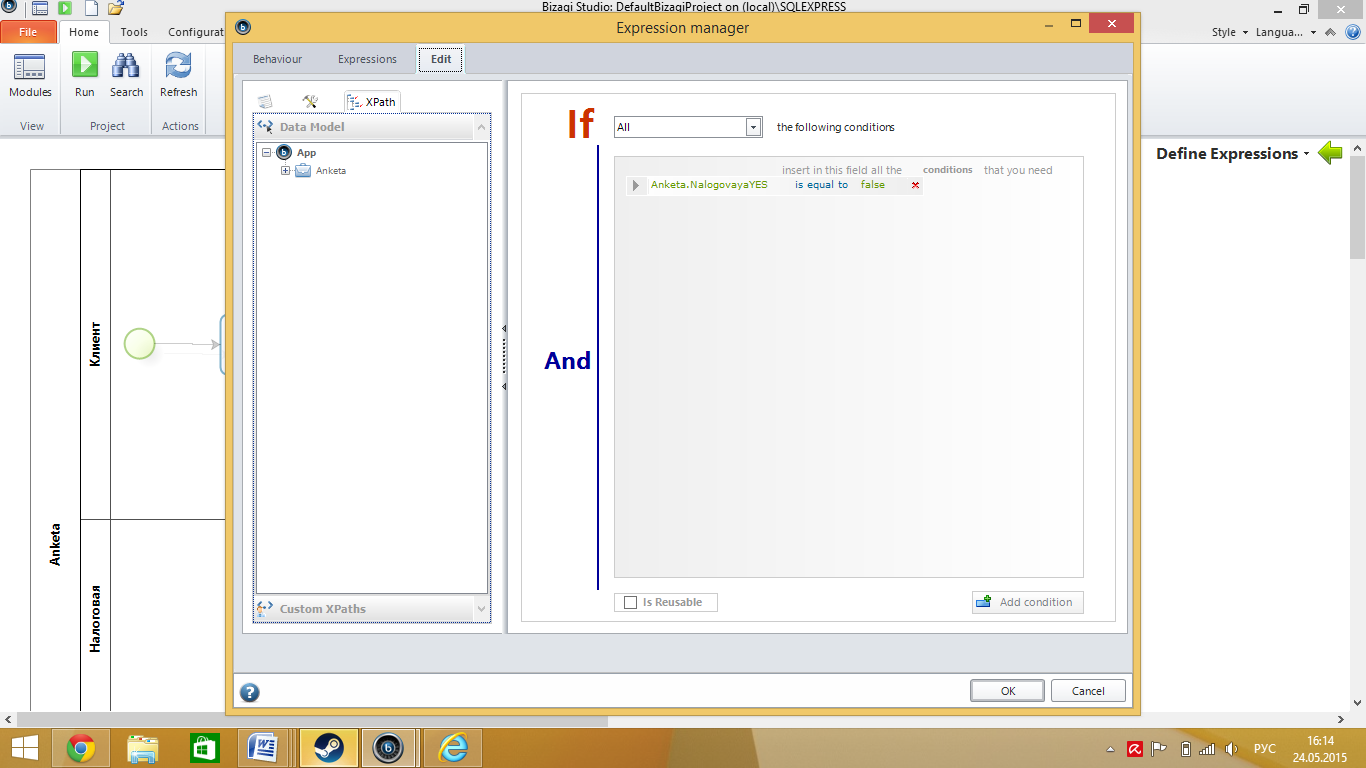Click the РУС language indicator
The width and height of the screenshot is (1366, 768).
coord(1265,749)
